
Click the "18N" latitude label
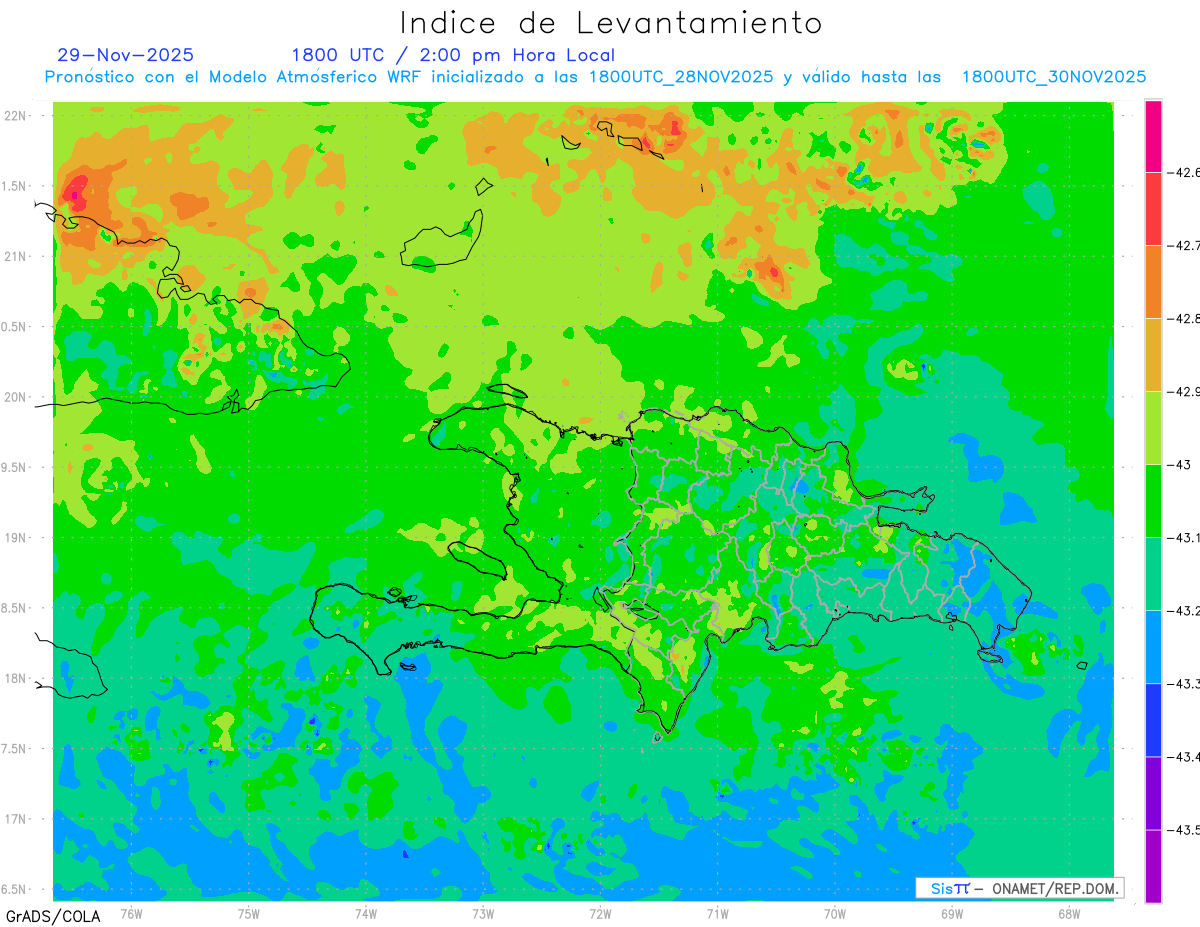pyautogui.click(x=16, y=679)
